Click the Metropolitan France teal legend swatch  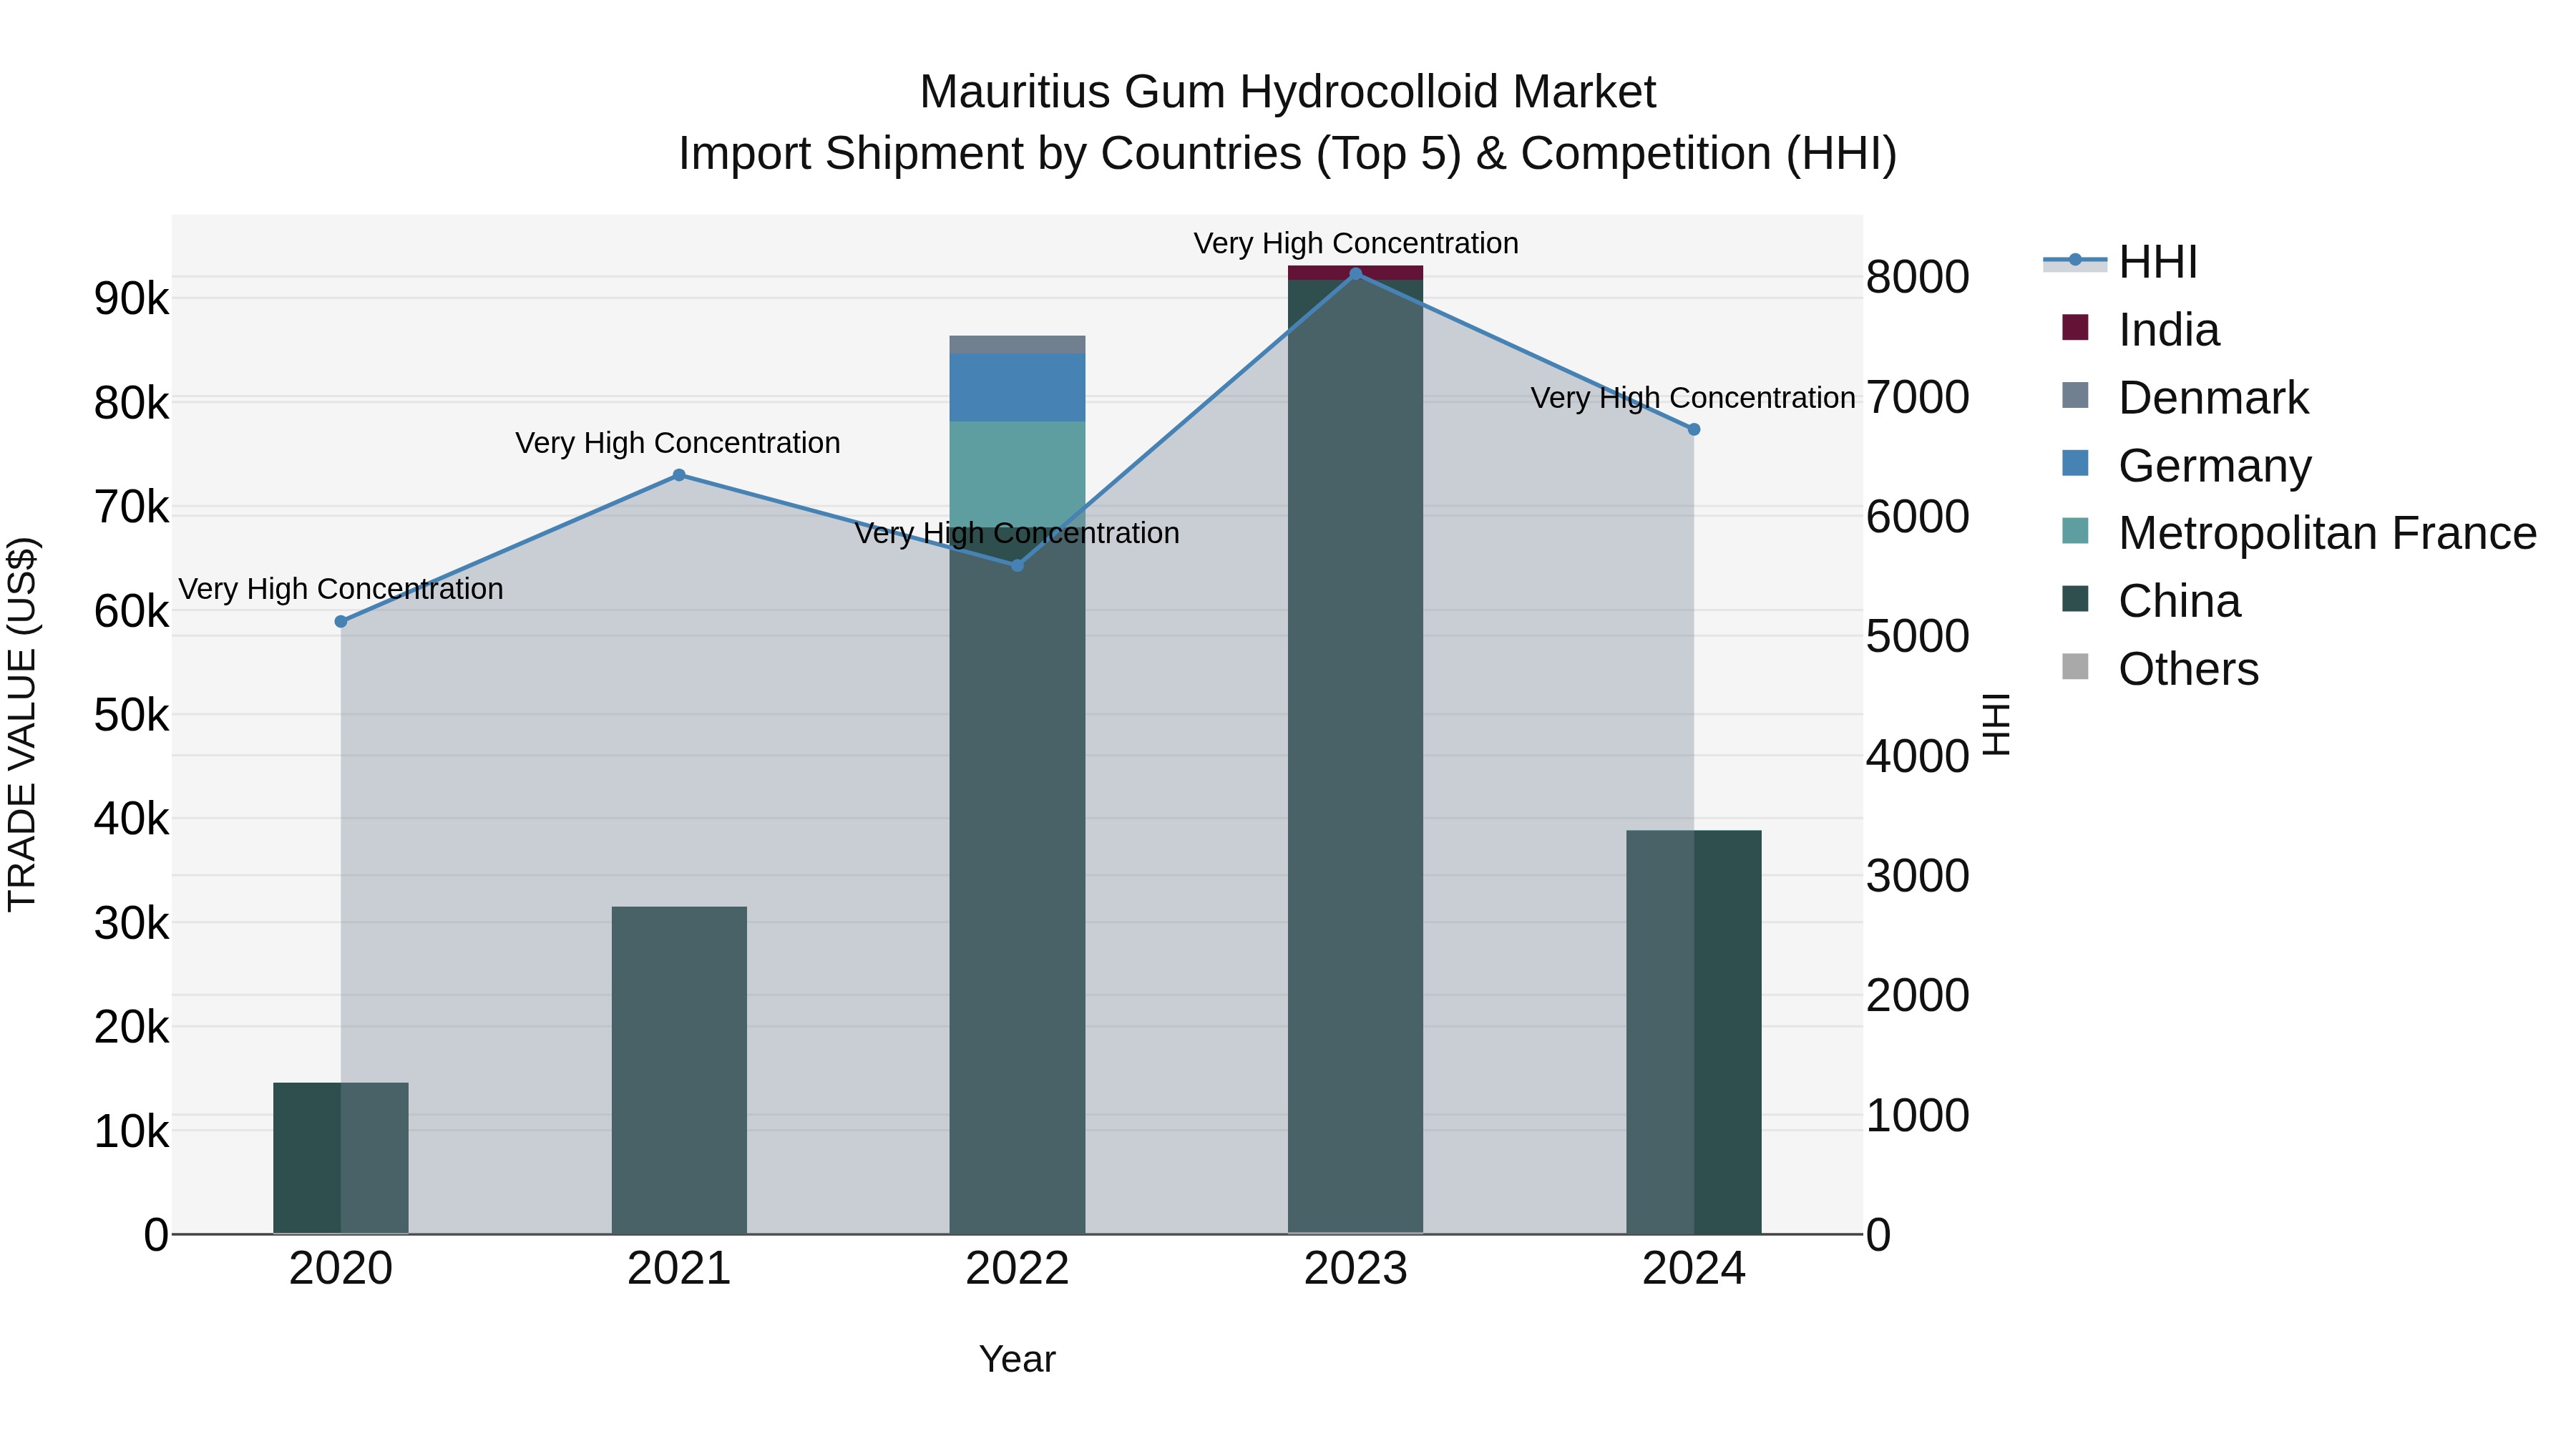click(x=2075, y=531)
